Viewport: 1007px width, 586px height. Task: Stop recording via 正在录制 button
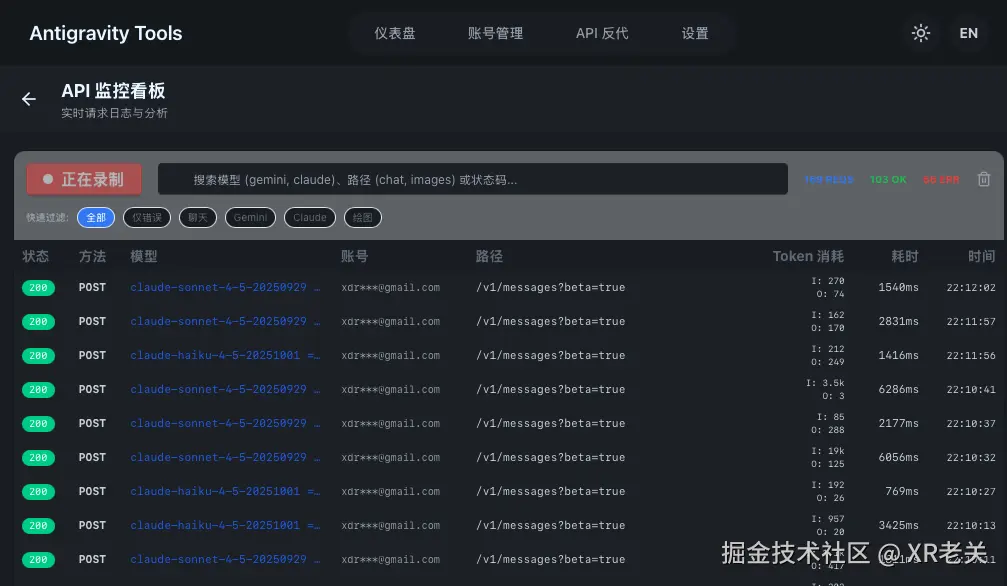point(84,179)
